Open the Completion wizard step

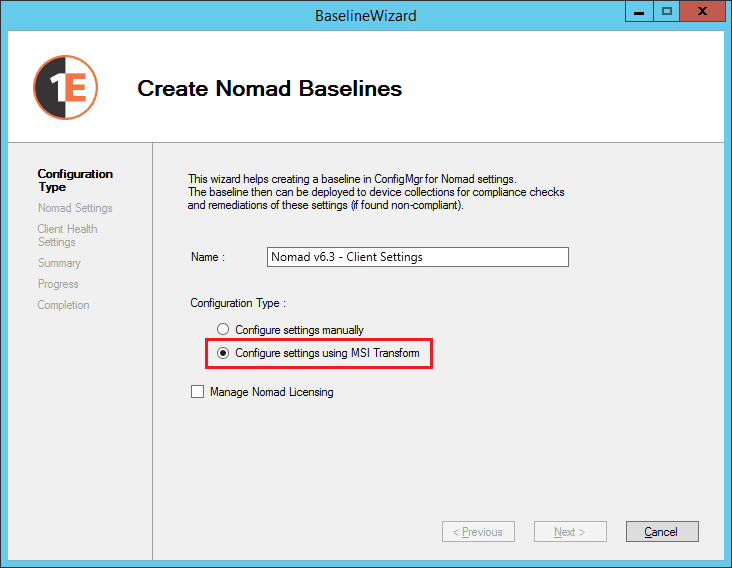pyautogui.click(x=63, y=305)
